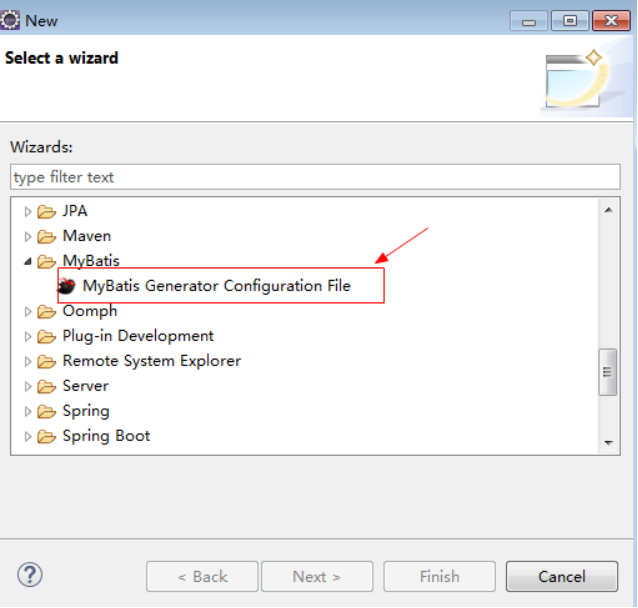Click the Eclipse icon in title bar
Viewport: 638px width, 608px height.
9,20
